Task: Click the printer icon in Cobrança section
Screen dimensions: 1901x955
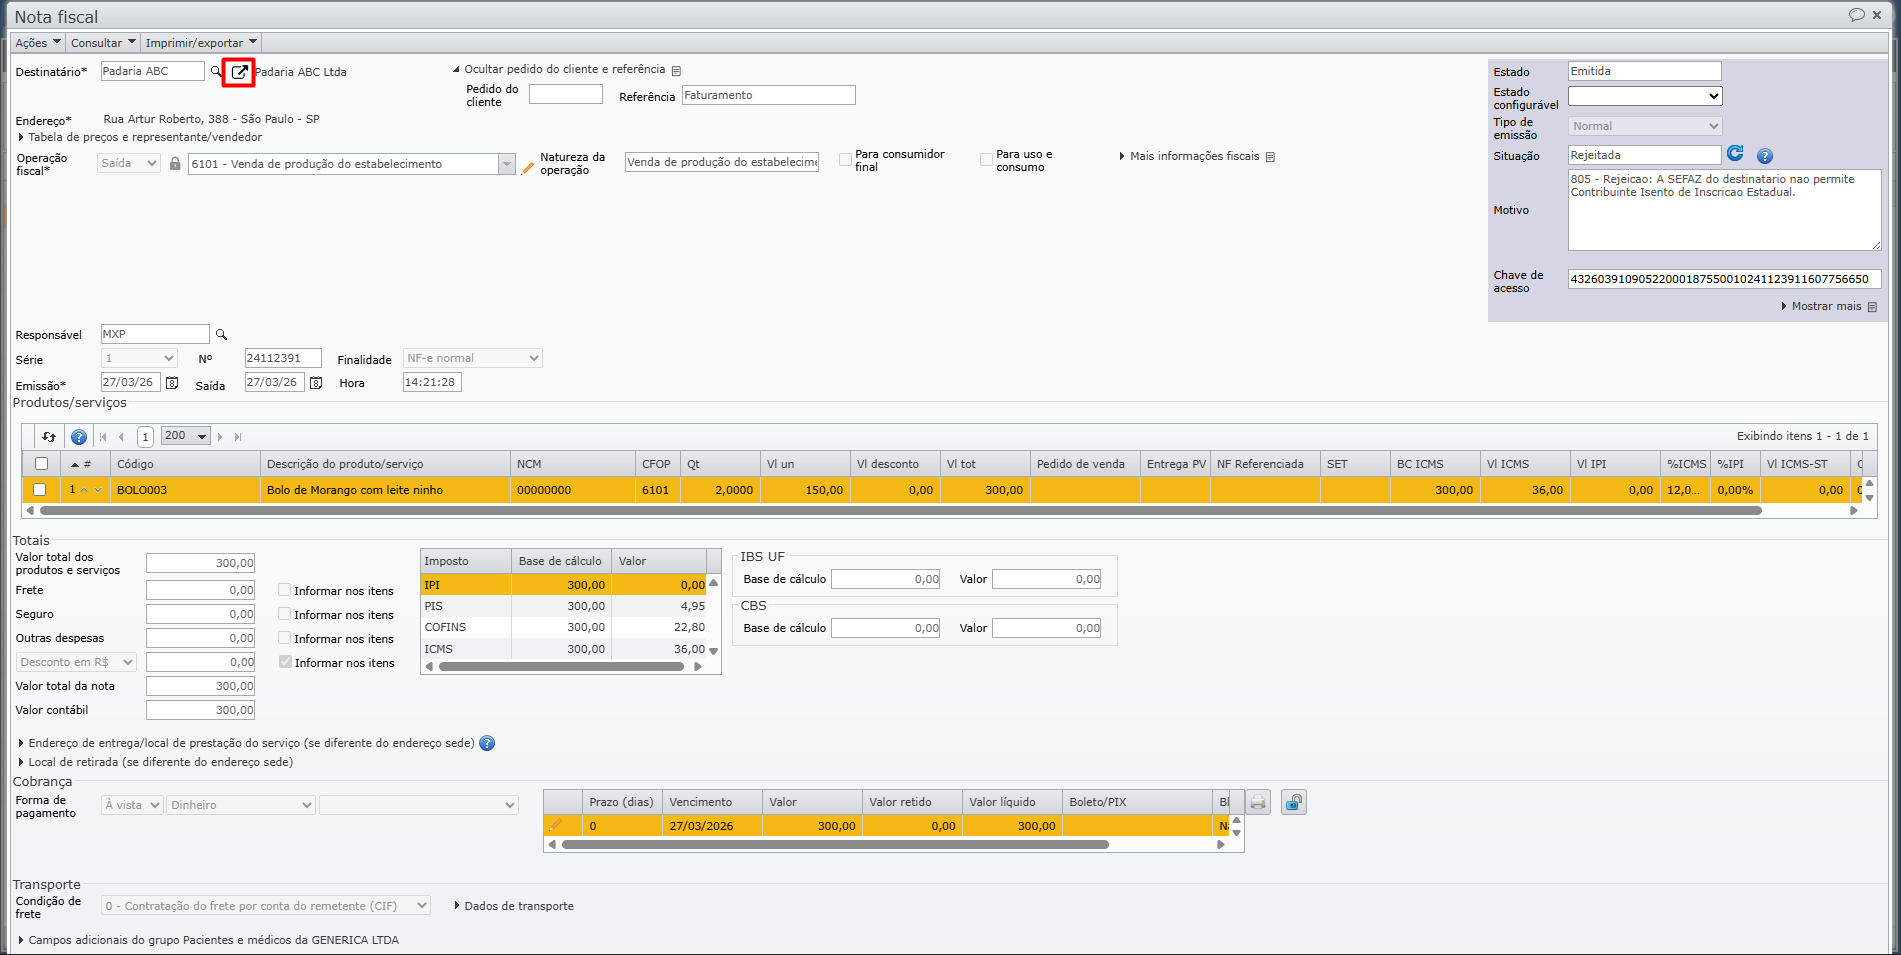Action: 1258,803
